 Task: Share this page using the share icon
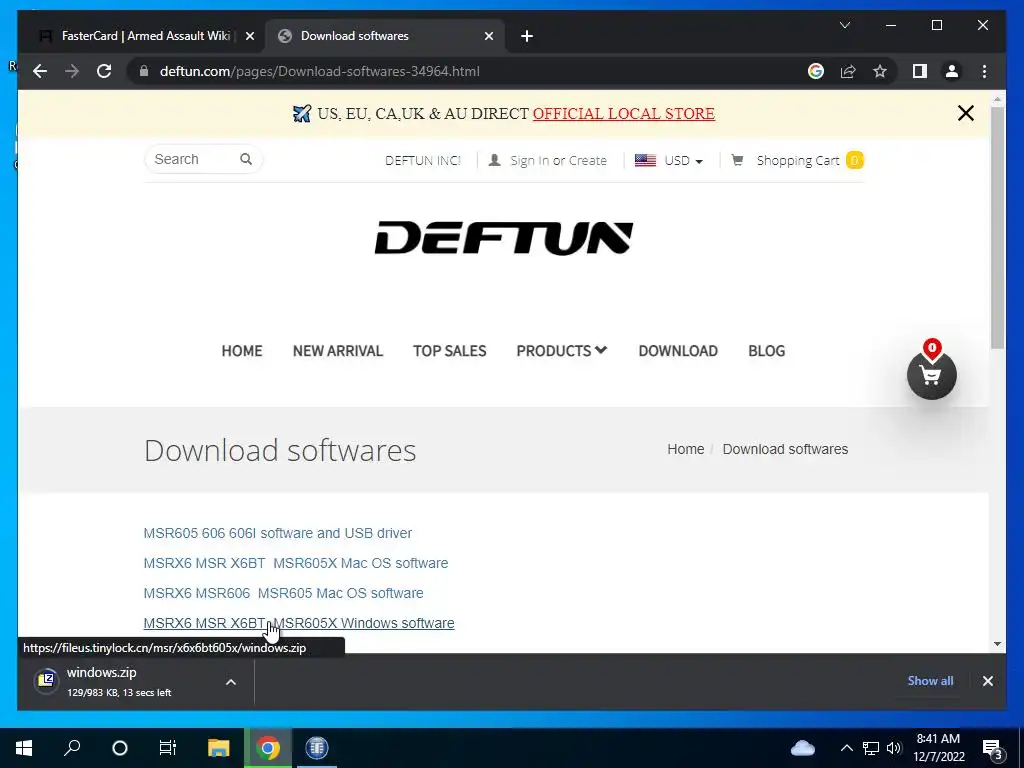[x=848, y=71]
